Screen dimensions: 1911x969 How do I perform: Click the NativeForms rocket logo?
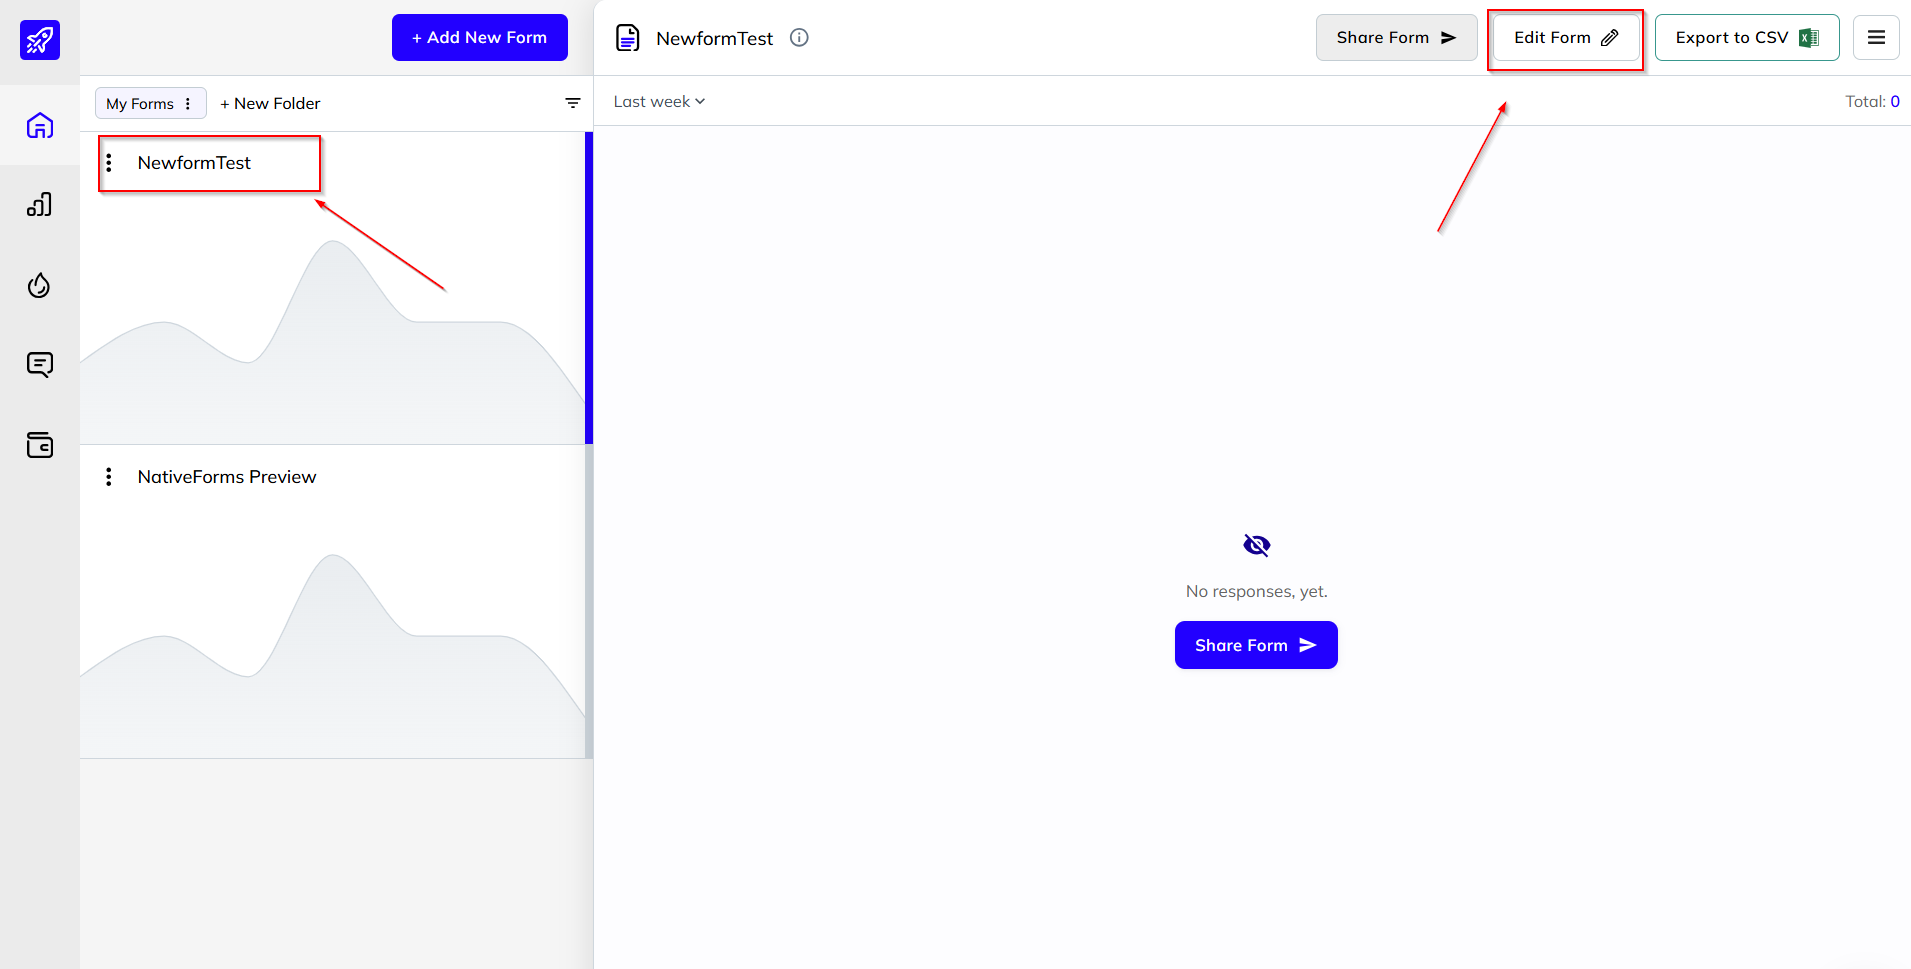[40, 40]
